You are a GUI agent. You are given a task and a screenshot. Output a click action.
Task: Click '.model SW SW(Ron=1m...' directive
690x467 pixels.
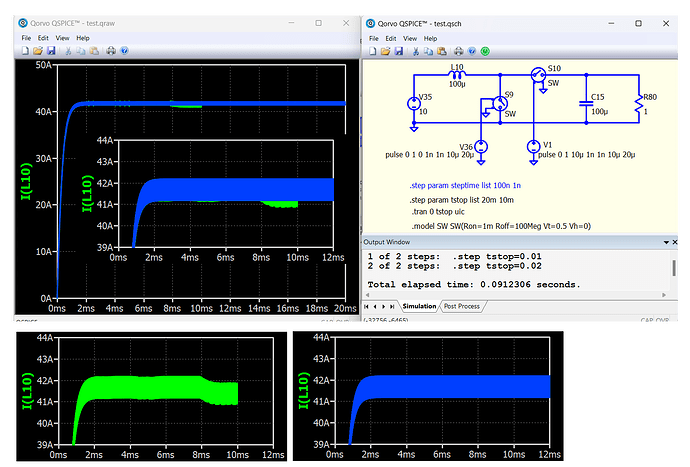tap(501, 226)
